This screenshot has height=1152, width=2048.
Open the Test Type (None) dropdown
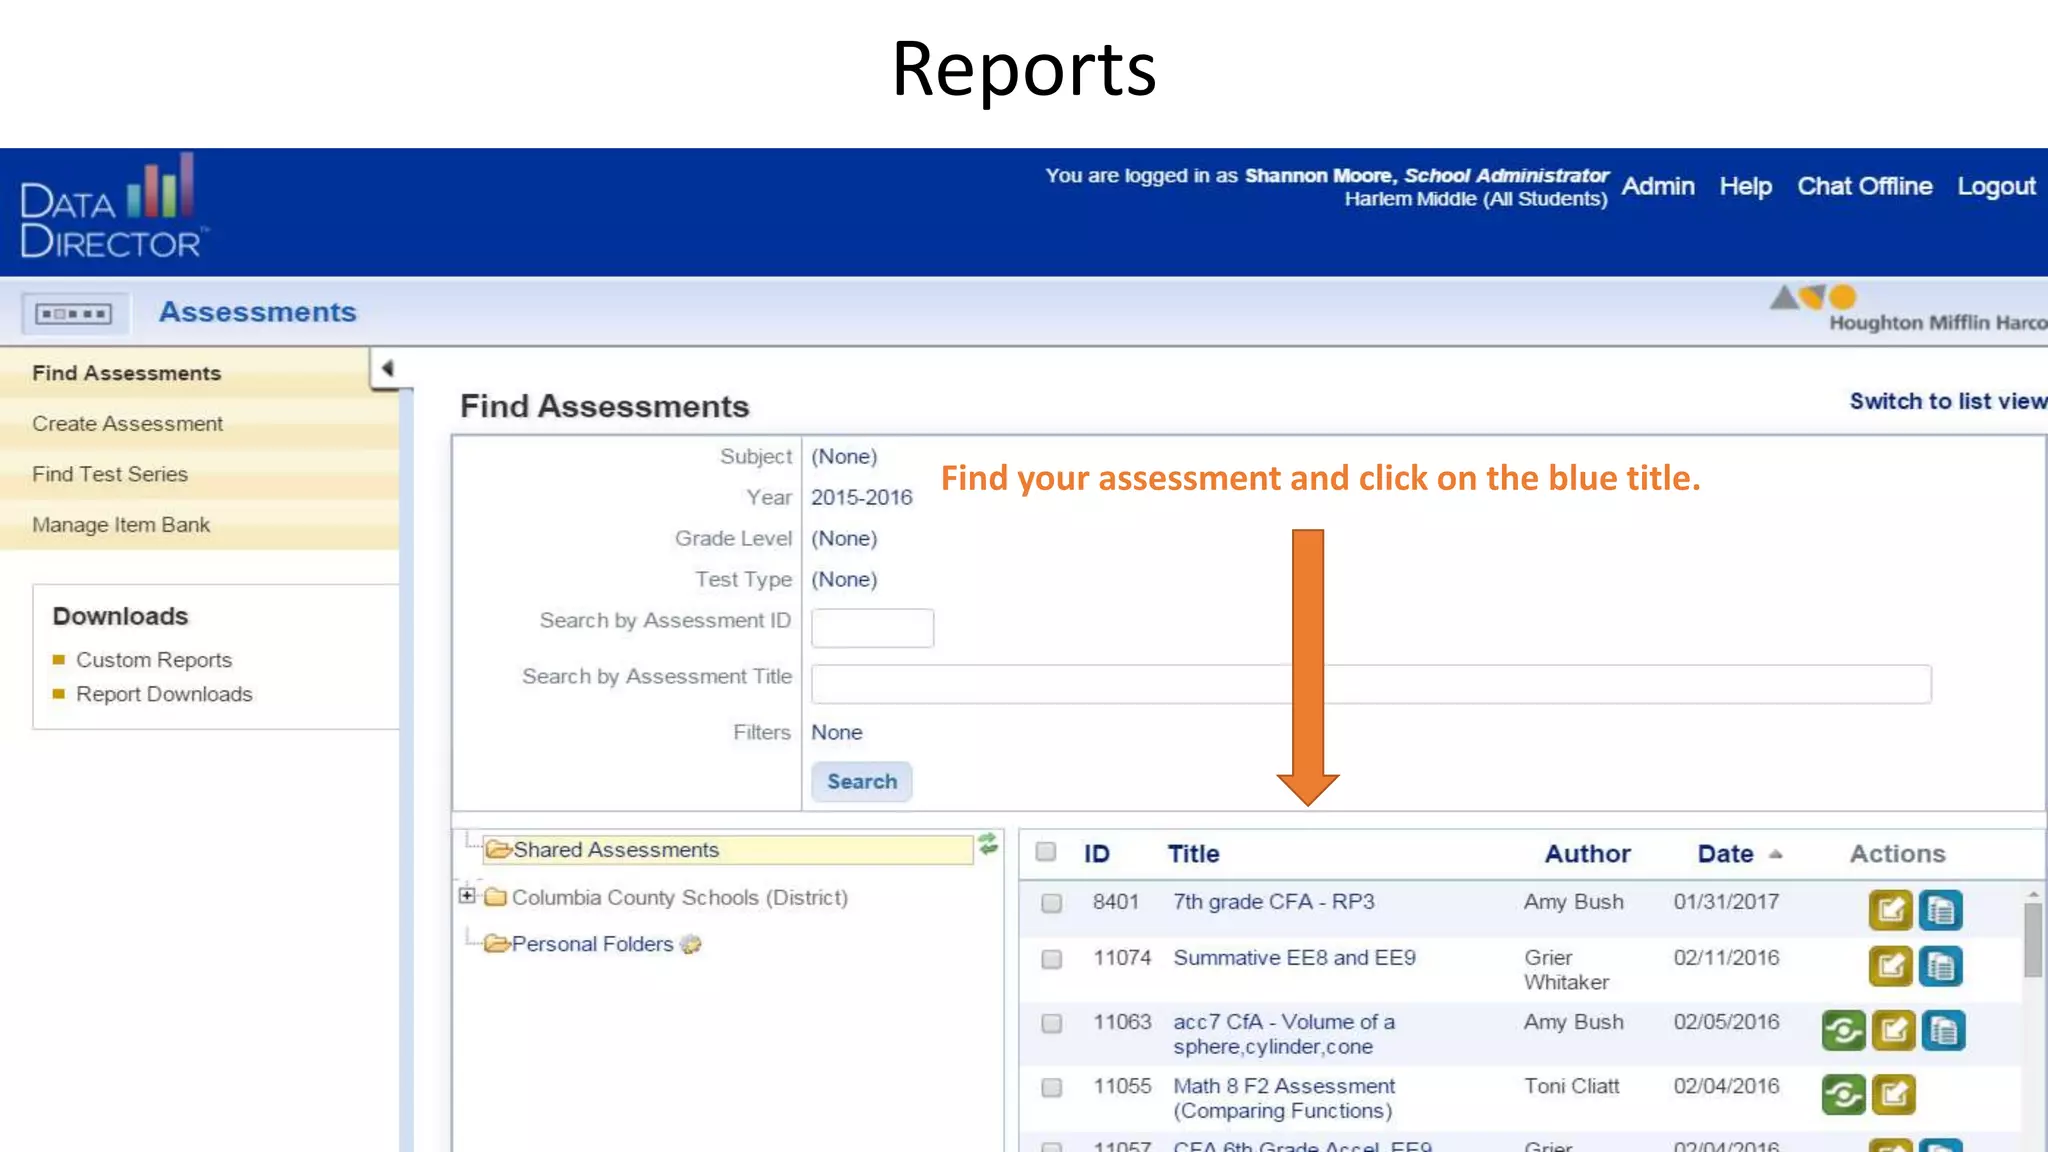(x=844, y=580)
